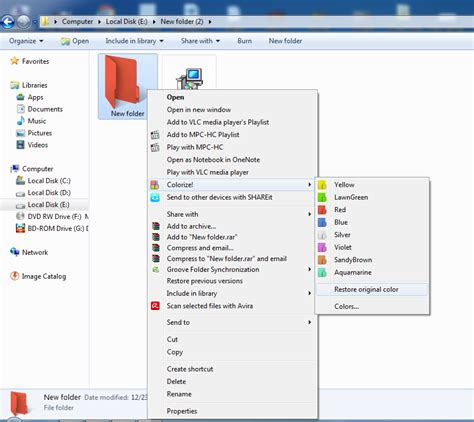The height and width of the screenshot is (422, 474).
Task: Click the Add to MPC-HC Playlist icon
Action: coord(155,135)
